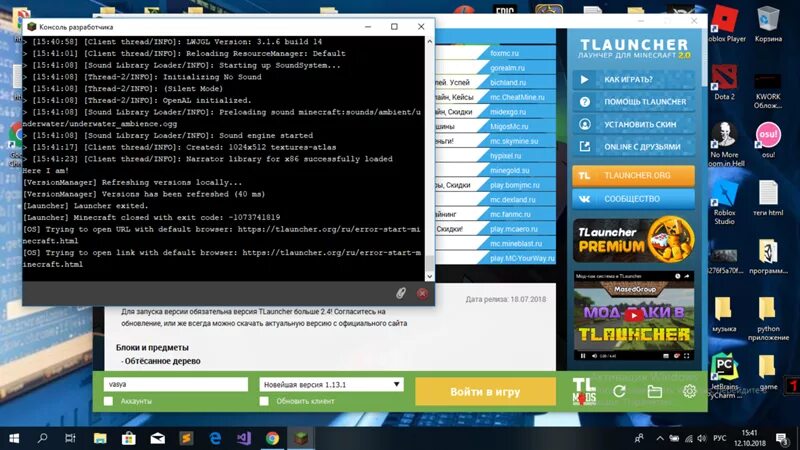Click the Minecraft block taskbar icon
This screenshot has width=800, height=450.
301,438
